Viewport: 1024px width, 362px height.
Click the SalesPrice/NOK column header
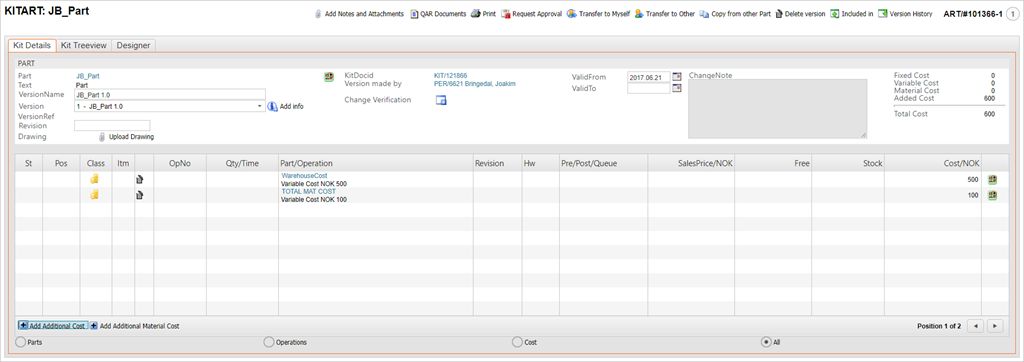tap(691, 163)
